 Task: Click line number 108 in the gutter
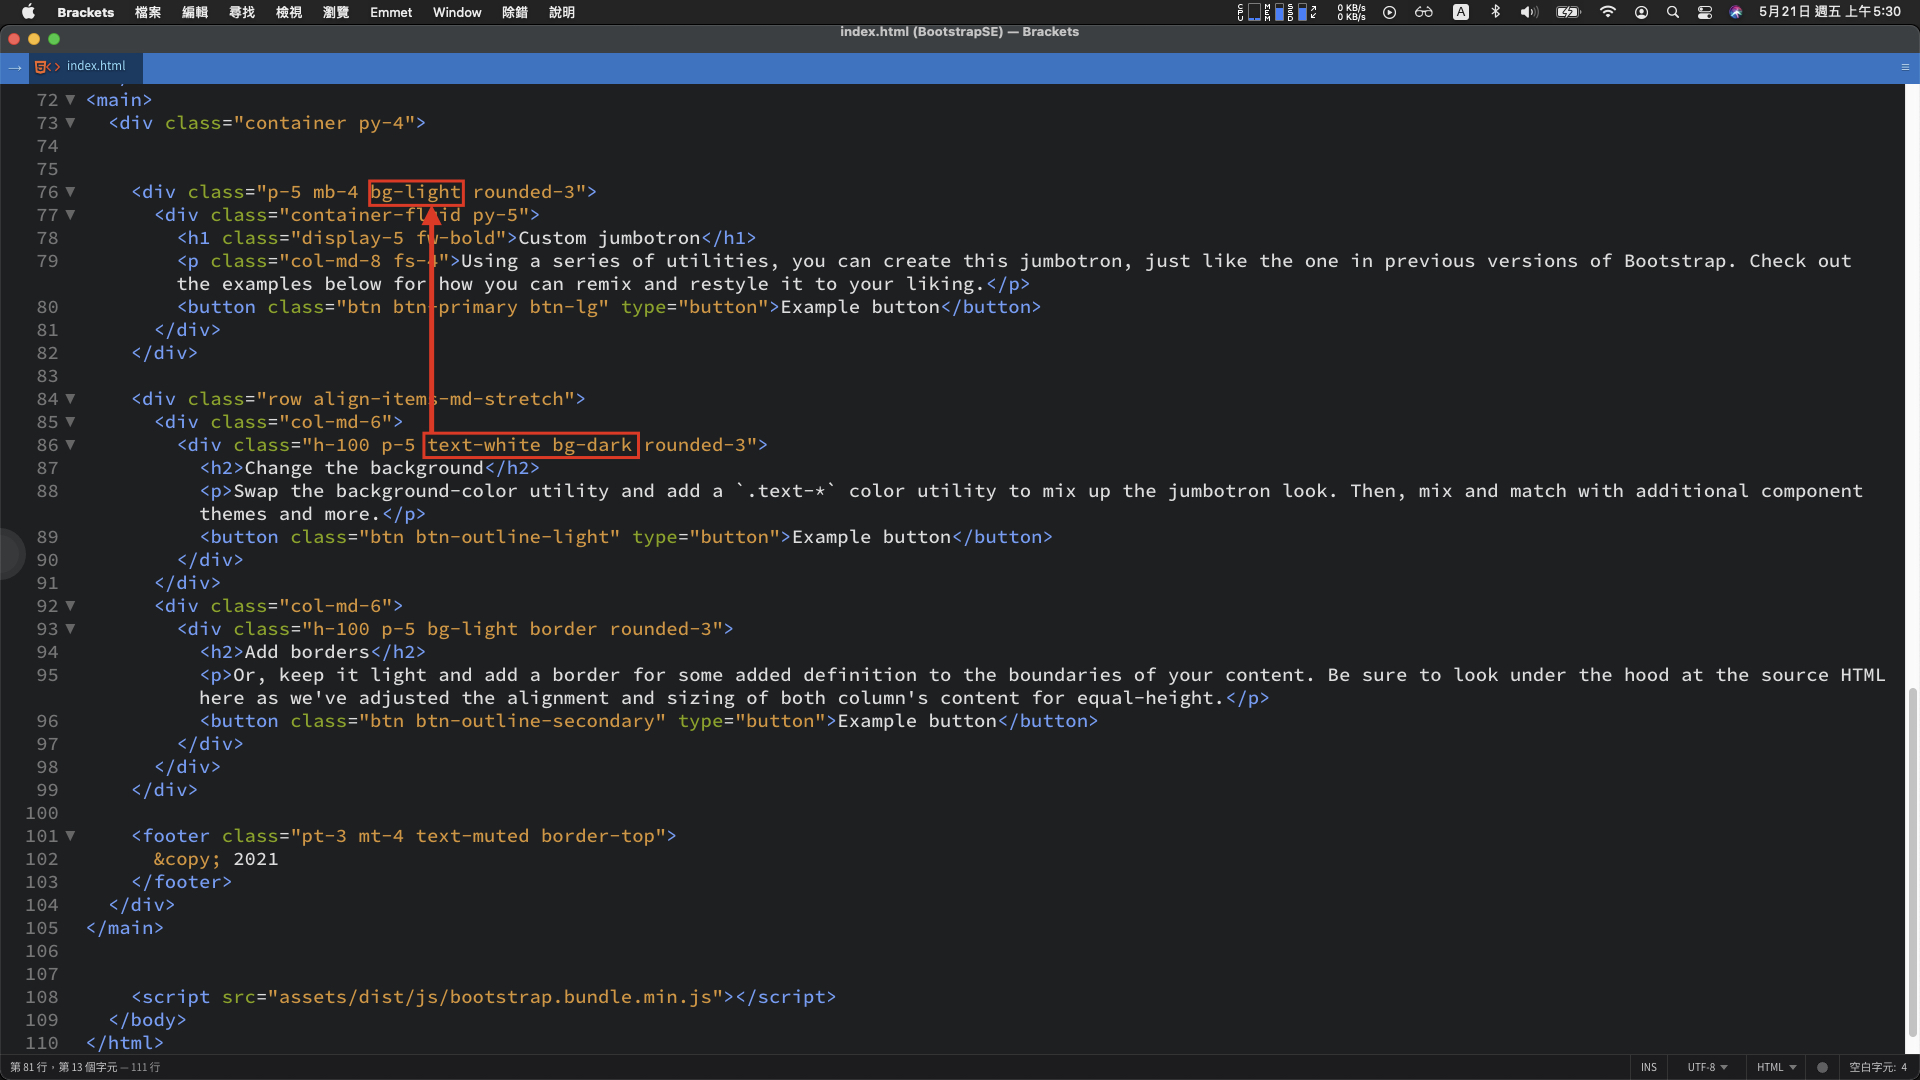tap(42, 997)
